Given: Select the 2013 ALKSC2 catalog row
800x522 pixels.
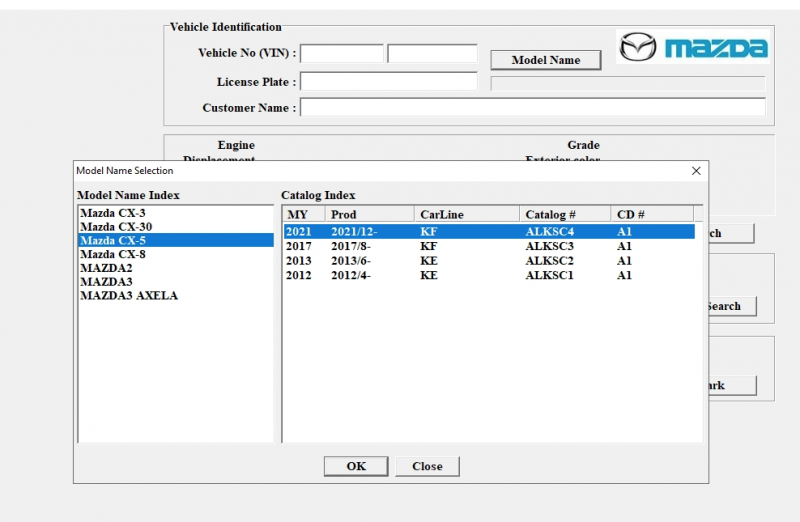Looking at the screenshot, I should coord(489,261).
